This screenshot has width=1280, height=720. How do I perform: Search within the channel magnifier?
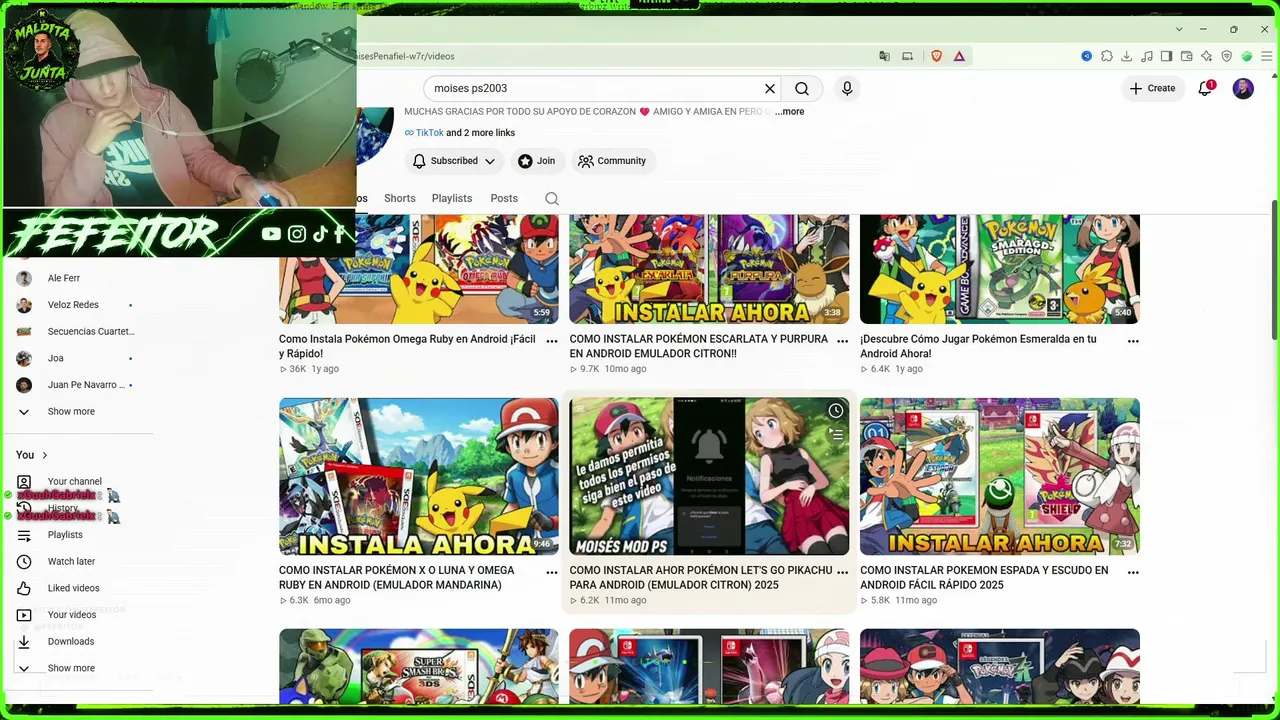tap(552, 198)
